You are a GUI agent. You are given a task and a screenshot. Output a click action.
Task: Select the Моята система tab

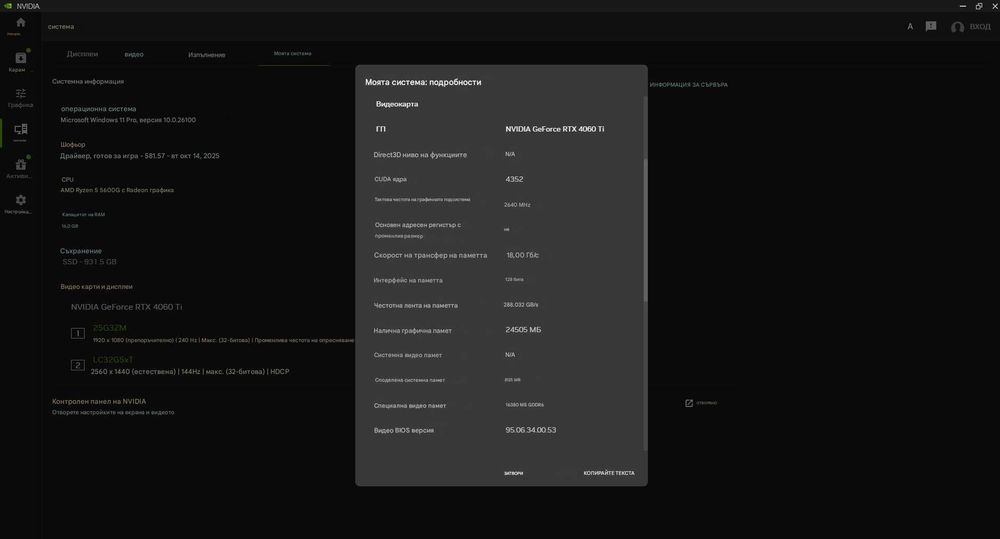tap(293, 54)
